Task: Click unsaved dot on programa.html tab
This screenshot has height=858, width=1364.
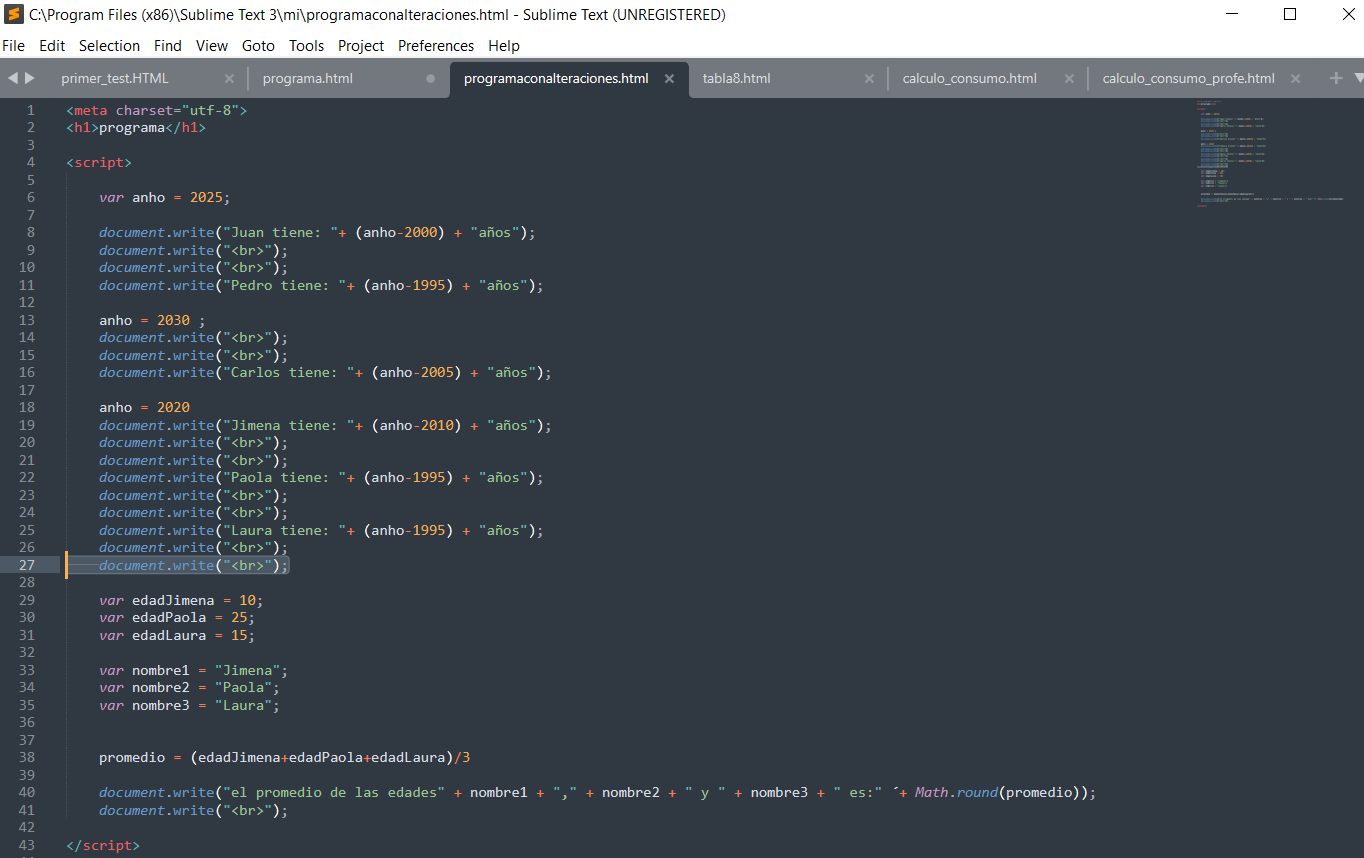Action: [x=431, y=79]
